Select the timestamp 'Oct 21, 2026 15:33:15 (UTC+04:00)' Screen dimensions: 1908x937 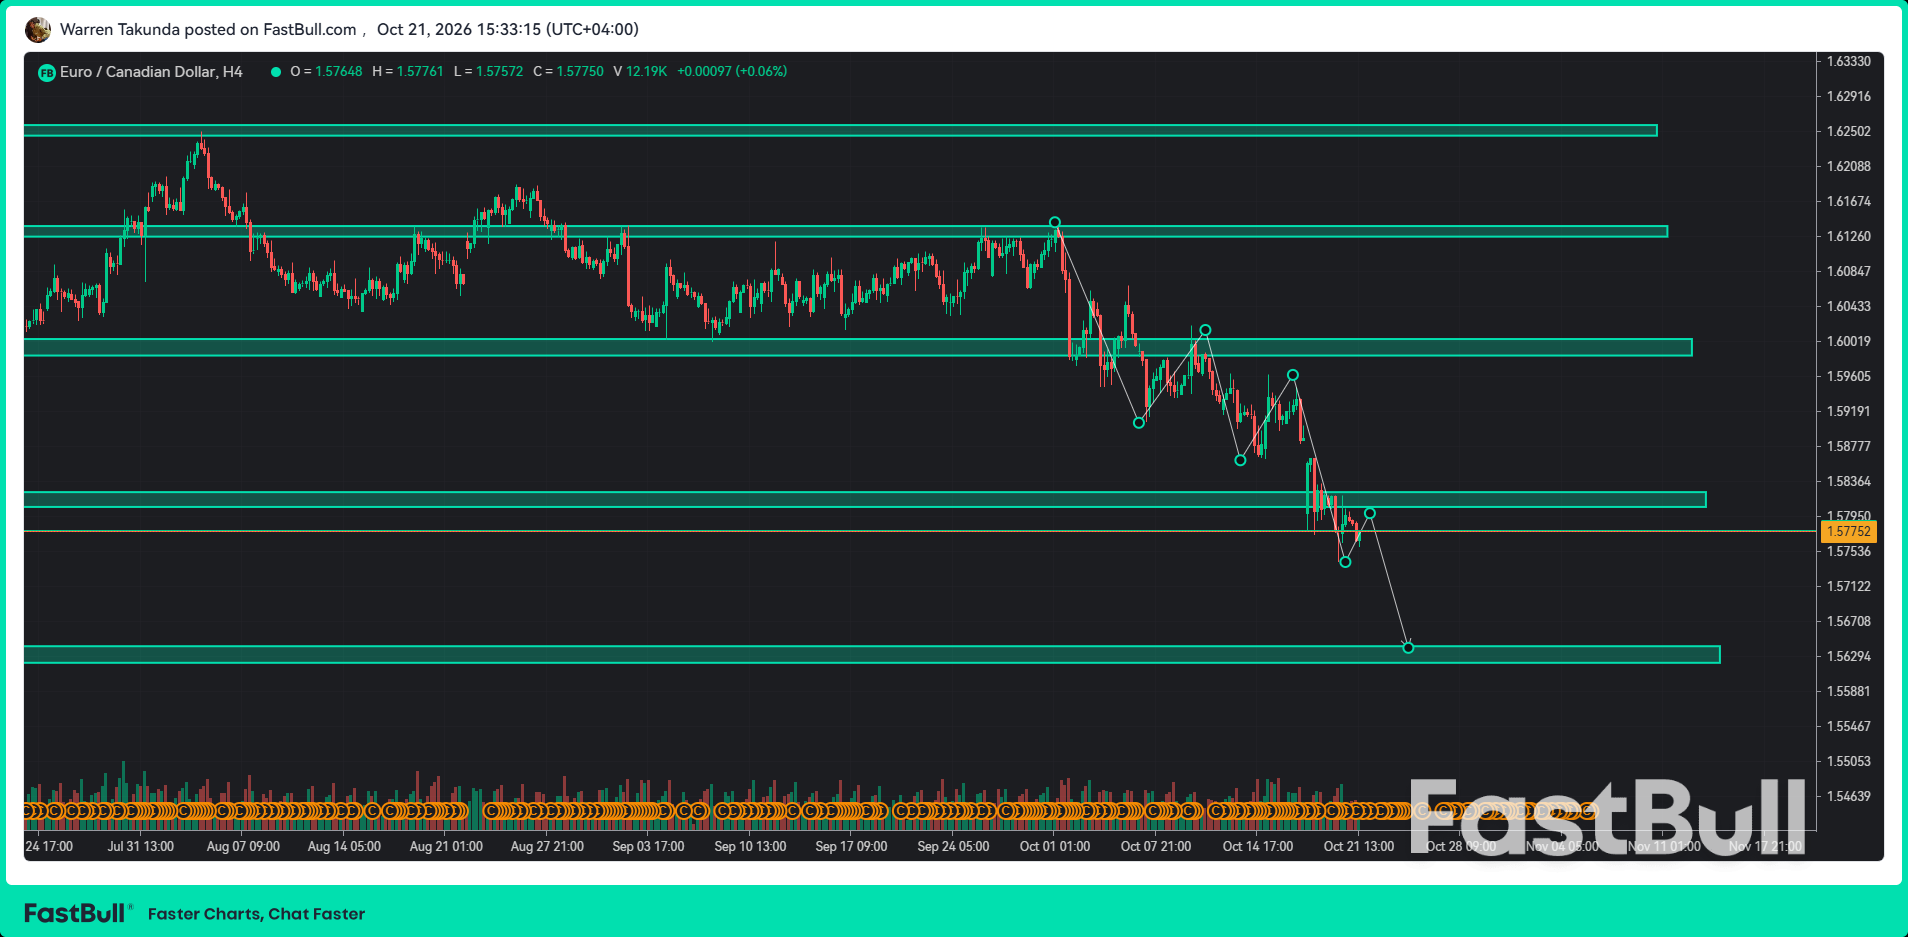point(508,30)
